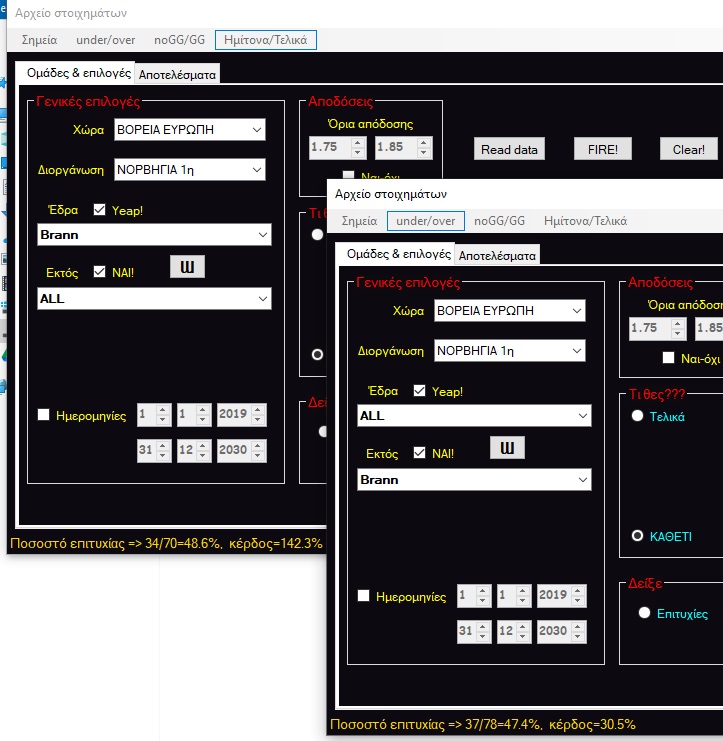Increase the 2019 year stepper in front window
Image resolution: width=723 pixels, height=741 pixels.
click(578, 591)
